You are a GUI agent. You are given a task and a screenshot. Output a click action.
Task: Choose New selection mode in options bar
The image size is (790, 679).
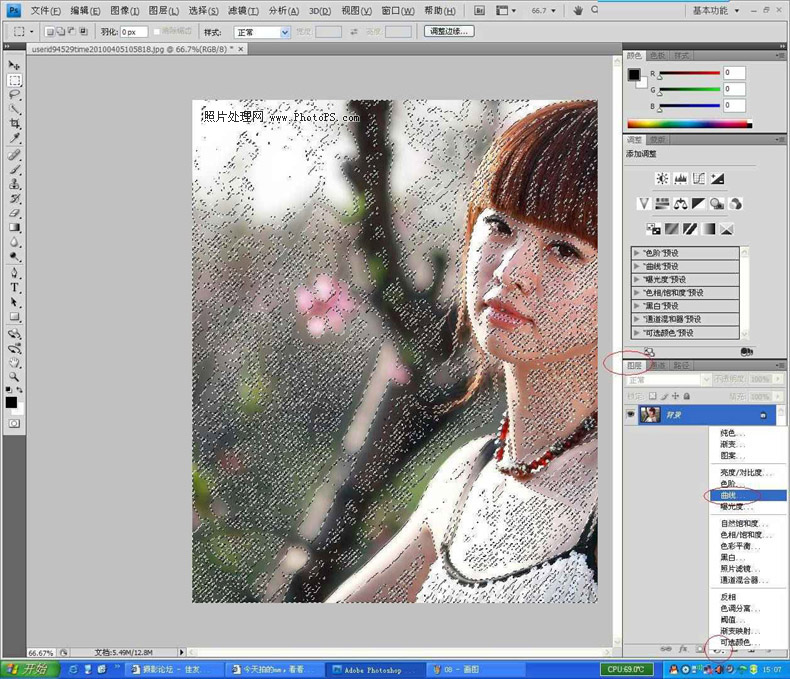pos(49,32)
